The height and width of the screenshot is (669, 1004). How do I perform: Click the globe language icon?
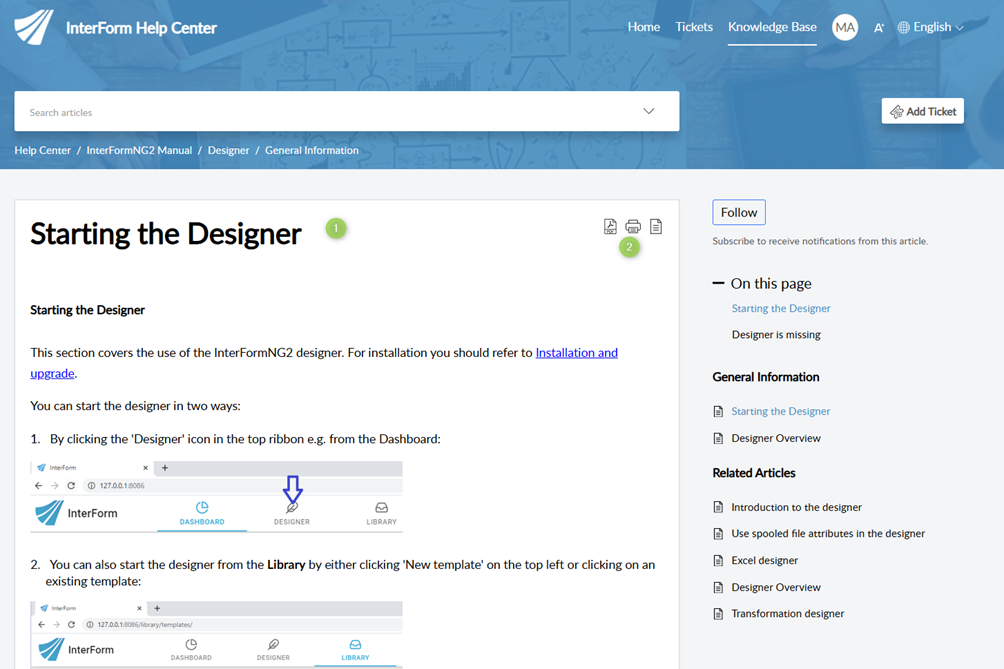(x=903, y=28)
